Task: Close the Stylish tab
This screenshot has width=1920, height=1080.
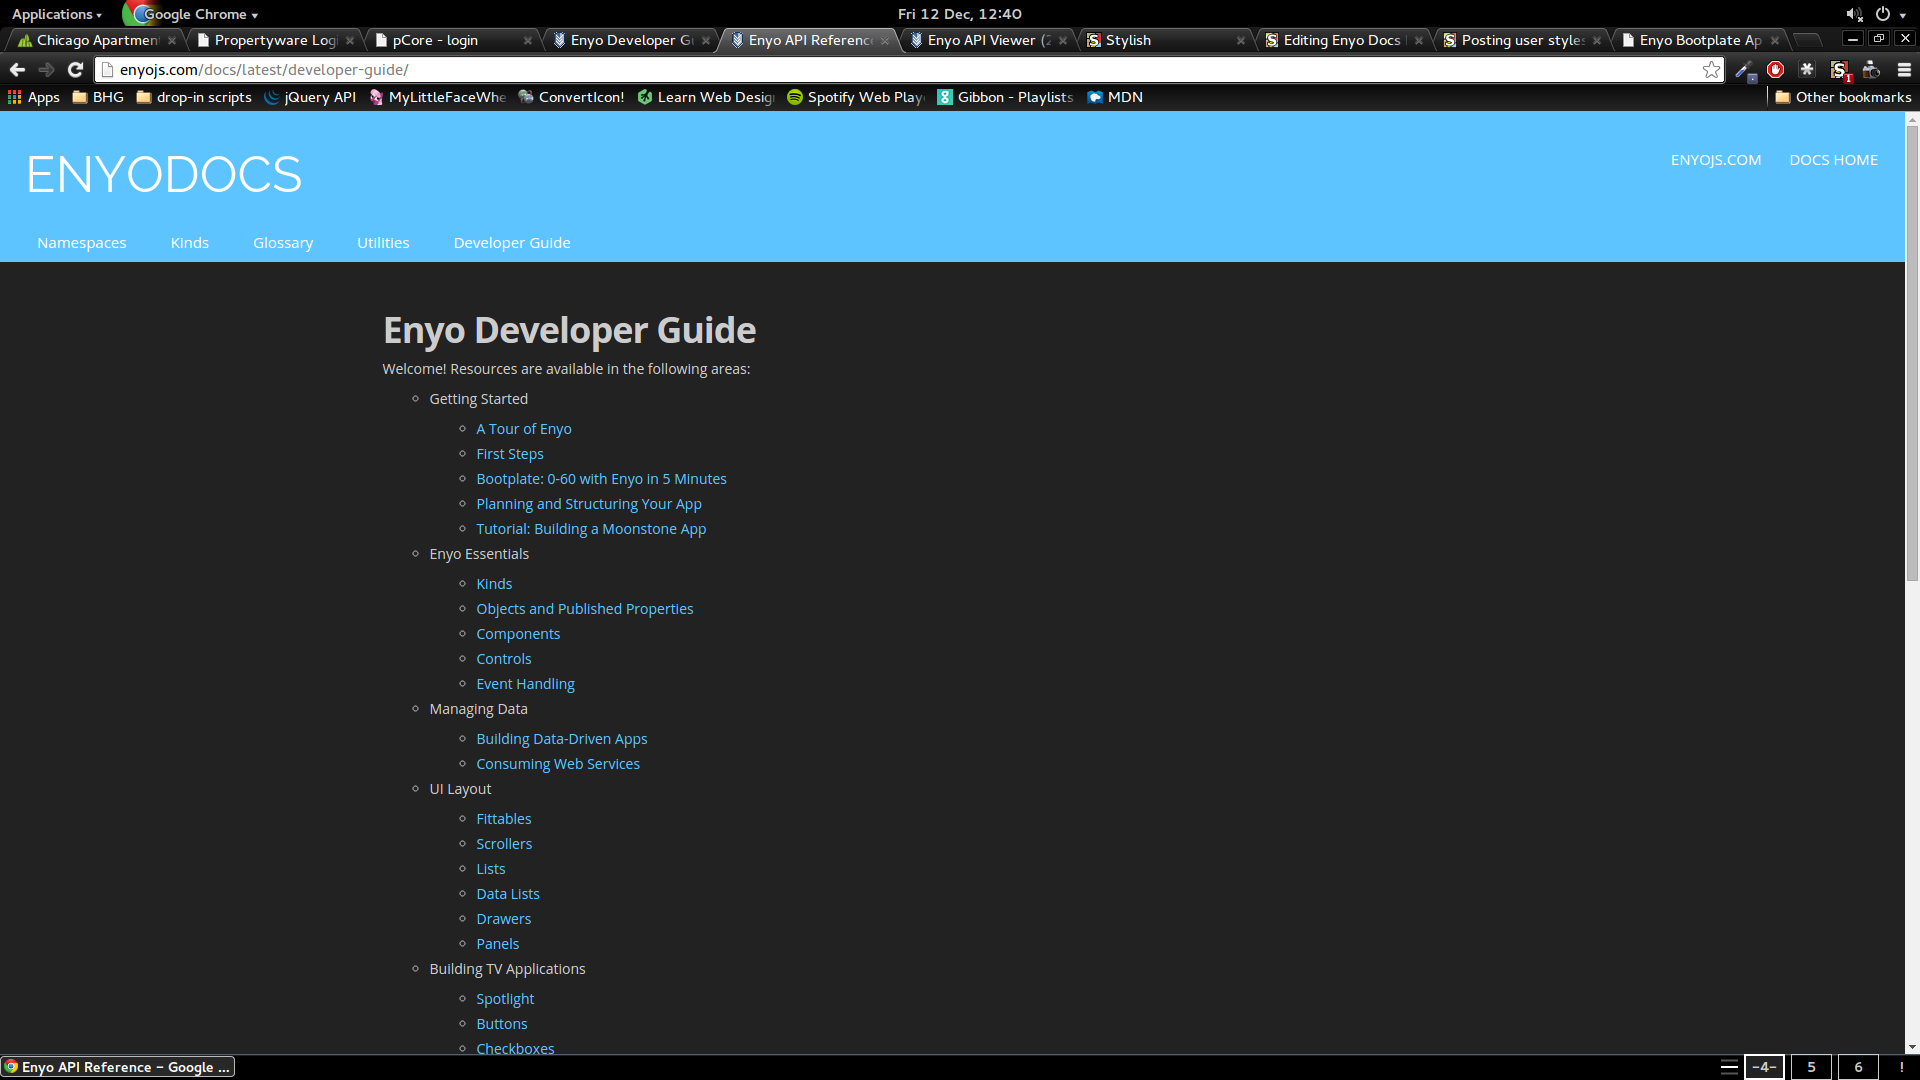Action: (1241, 41)
